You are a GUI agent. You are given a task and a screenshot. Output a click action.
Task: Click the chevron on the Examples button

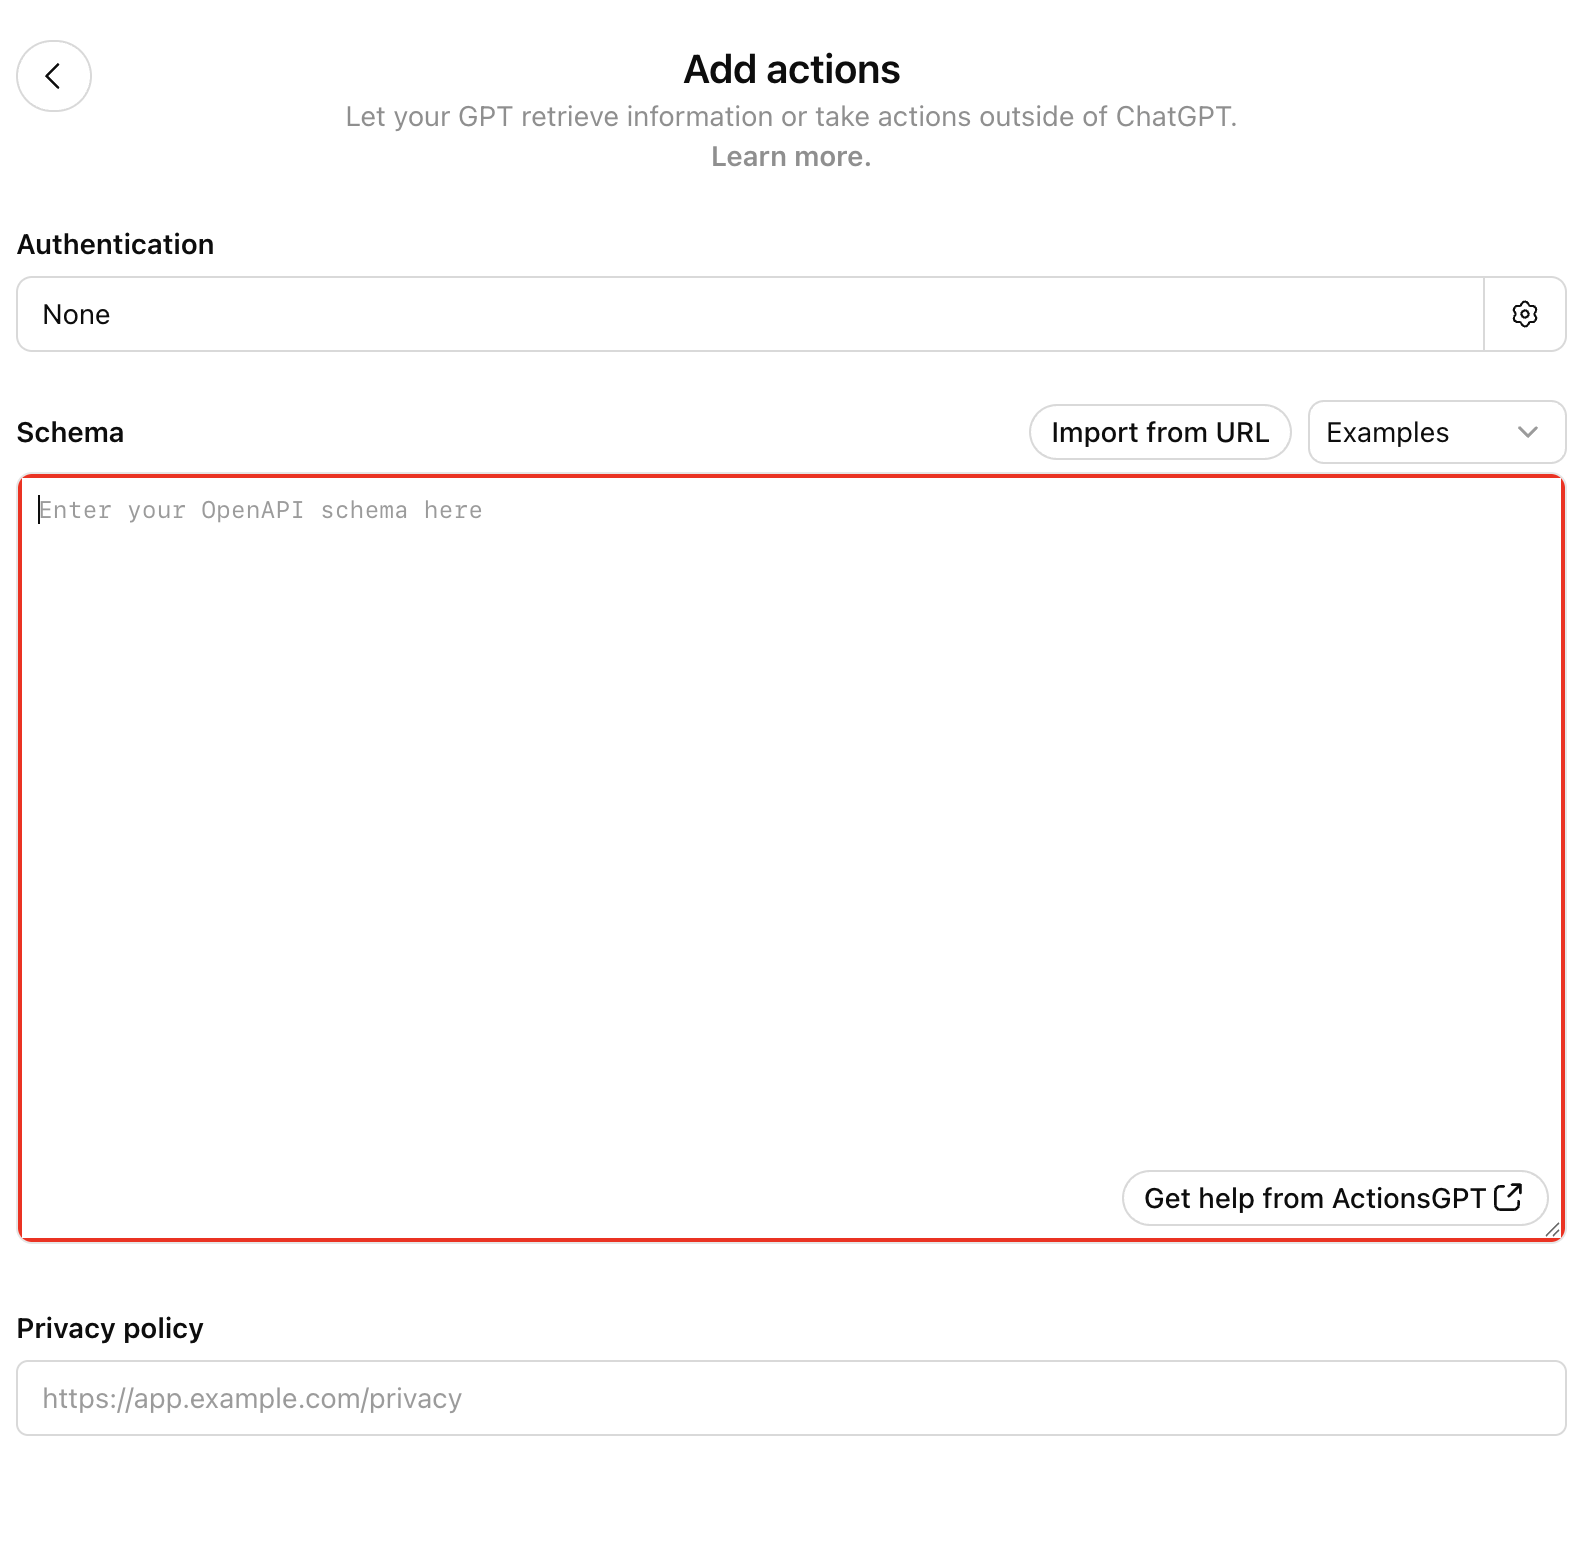tap(1527, 432)
